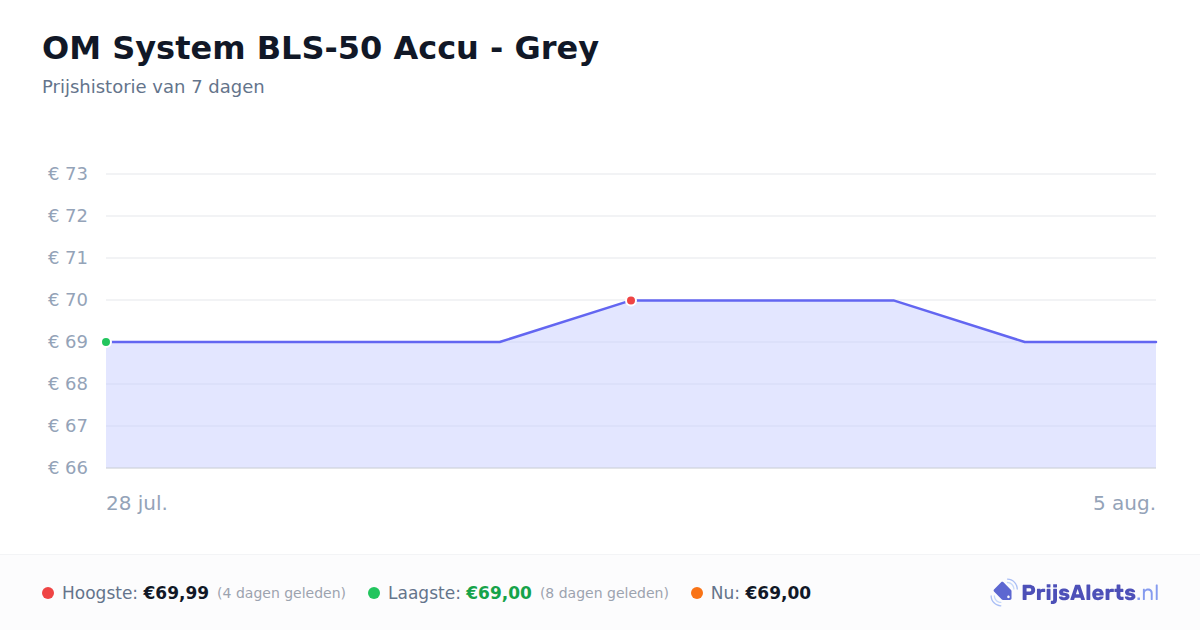
Task: Click the PrijsAlerts price tag logo icon
Action: (x=1003, y=593)
